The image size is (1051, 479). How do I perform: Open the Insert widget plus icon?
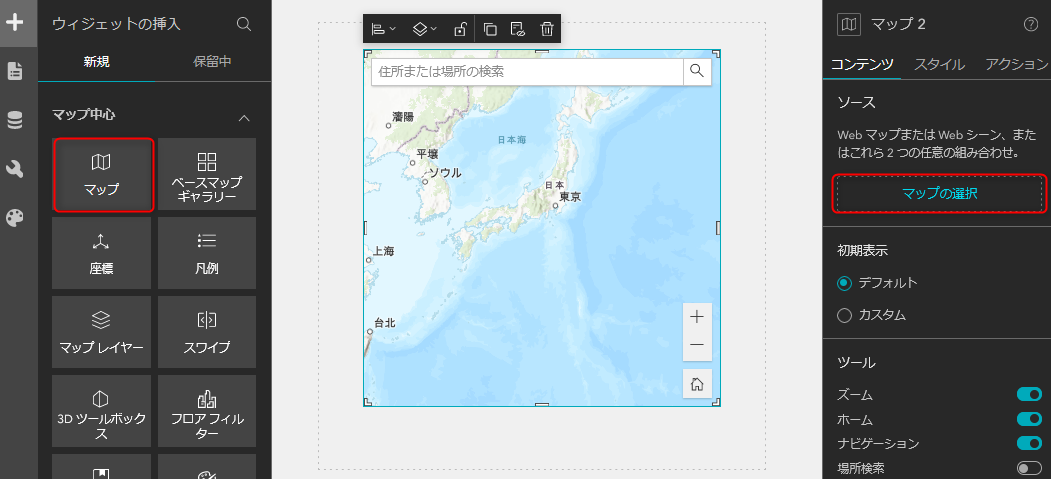(15, 22)
